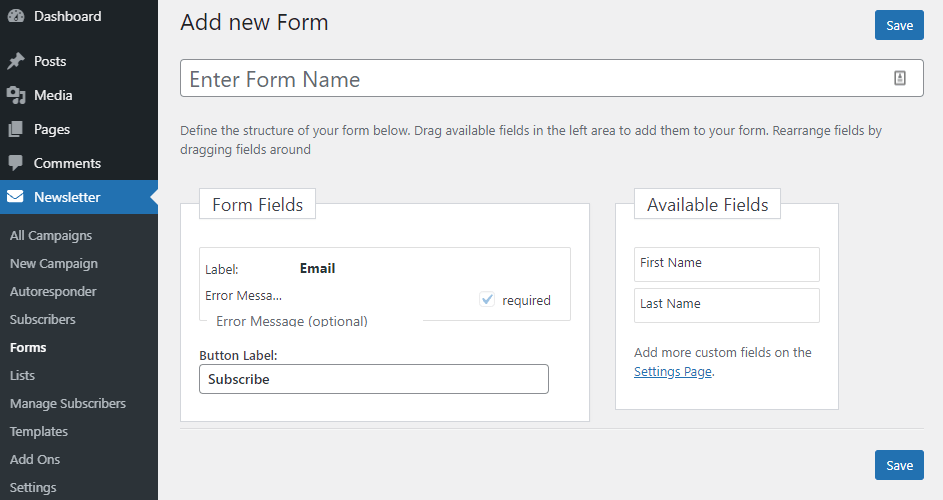This screenshot has width=943, height=500.
Task: Click the Media library icon
Action: pos(15,95)
